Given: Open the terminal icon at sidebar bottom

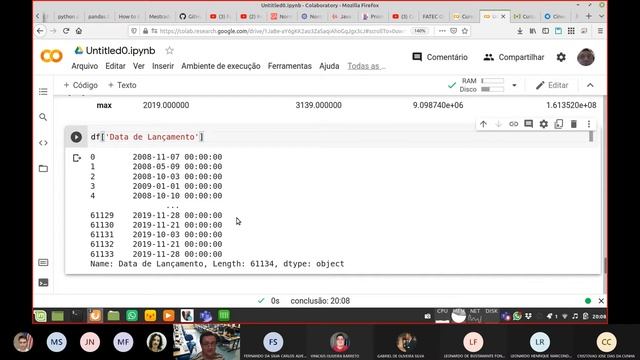Looking at the screenshot, I should (x=43, y=282).
